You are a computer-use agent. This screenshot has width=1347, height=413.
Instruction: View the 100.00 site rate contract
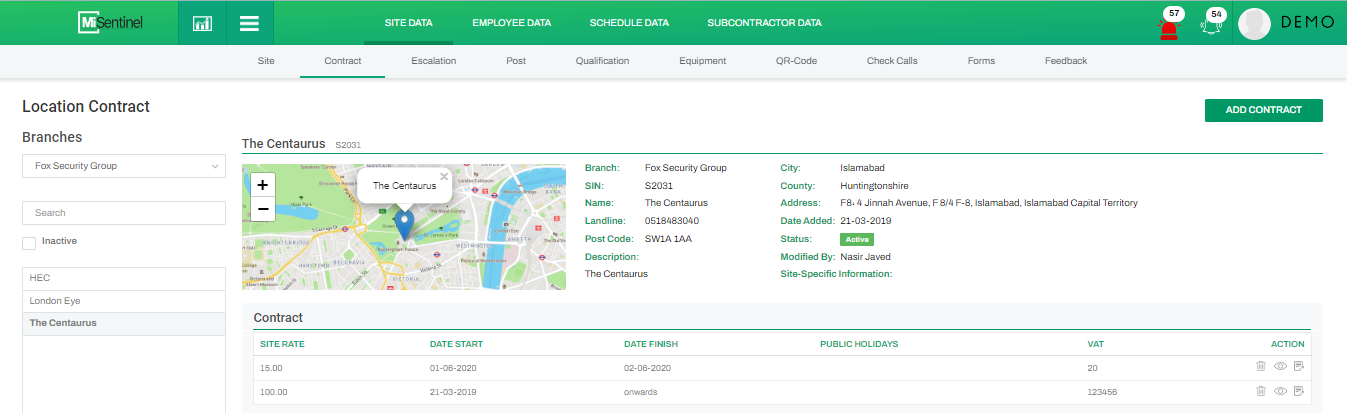tap(1280, 391)
